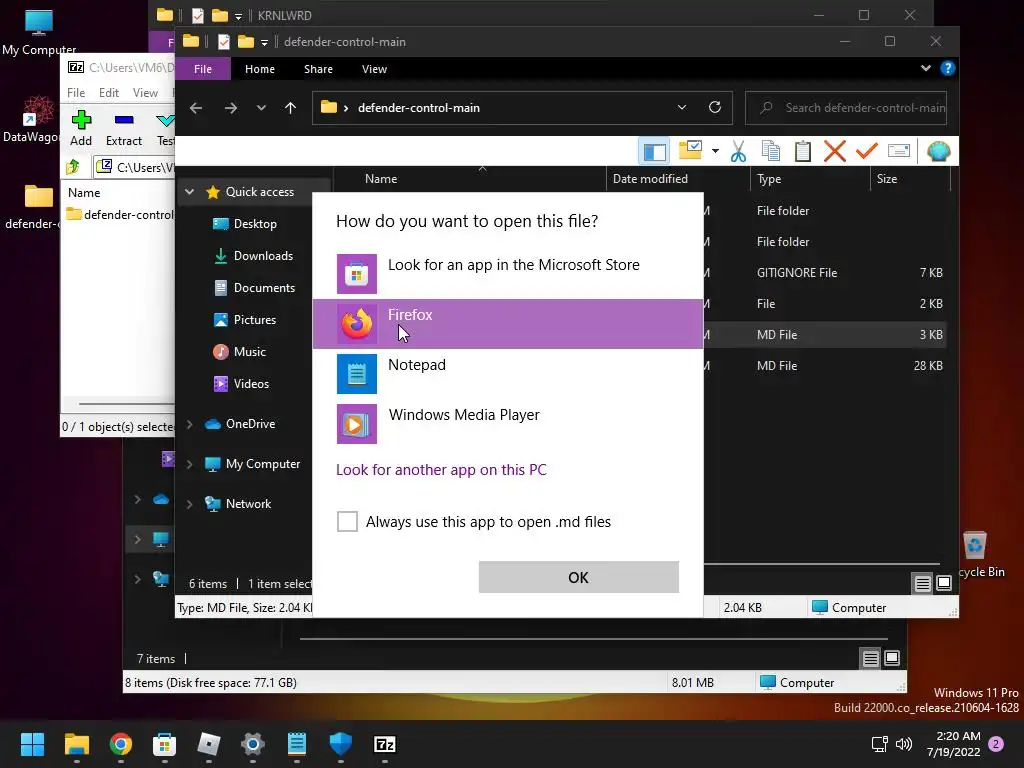Select Notepad in the open-with list
Screen dimensions: 1024x768
point(507,374)
